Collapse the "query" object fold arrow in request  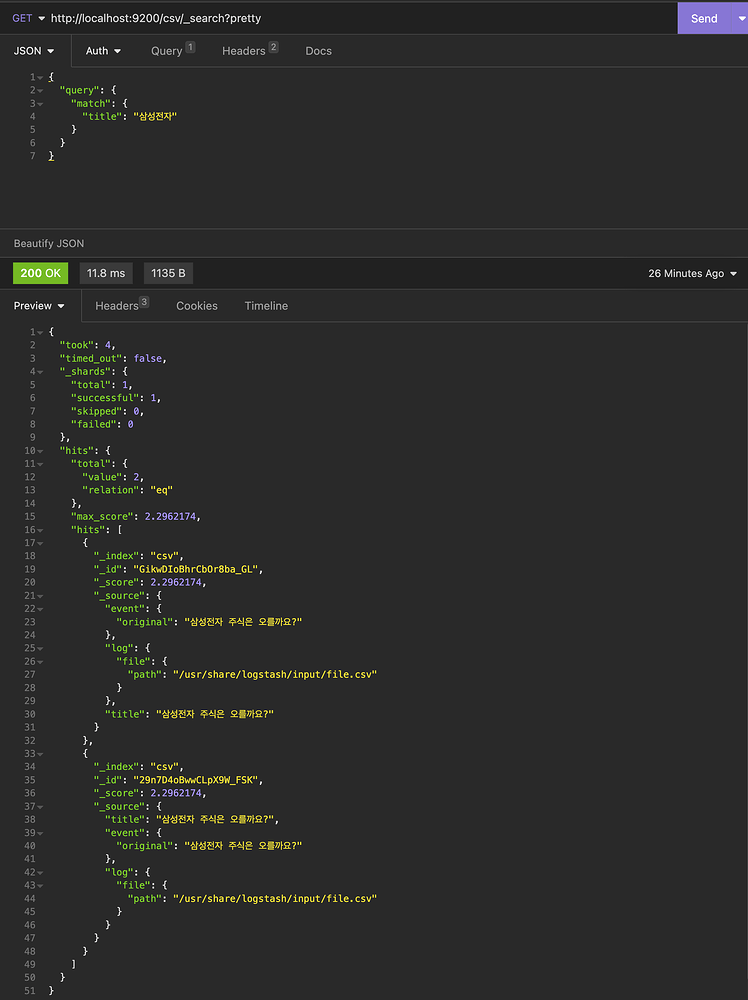pos(40,91)
